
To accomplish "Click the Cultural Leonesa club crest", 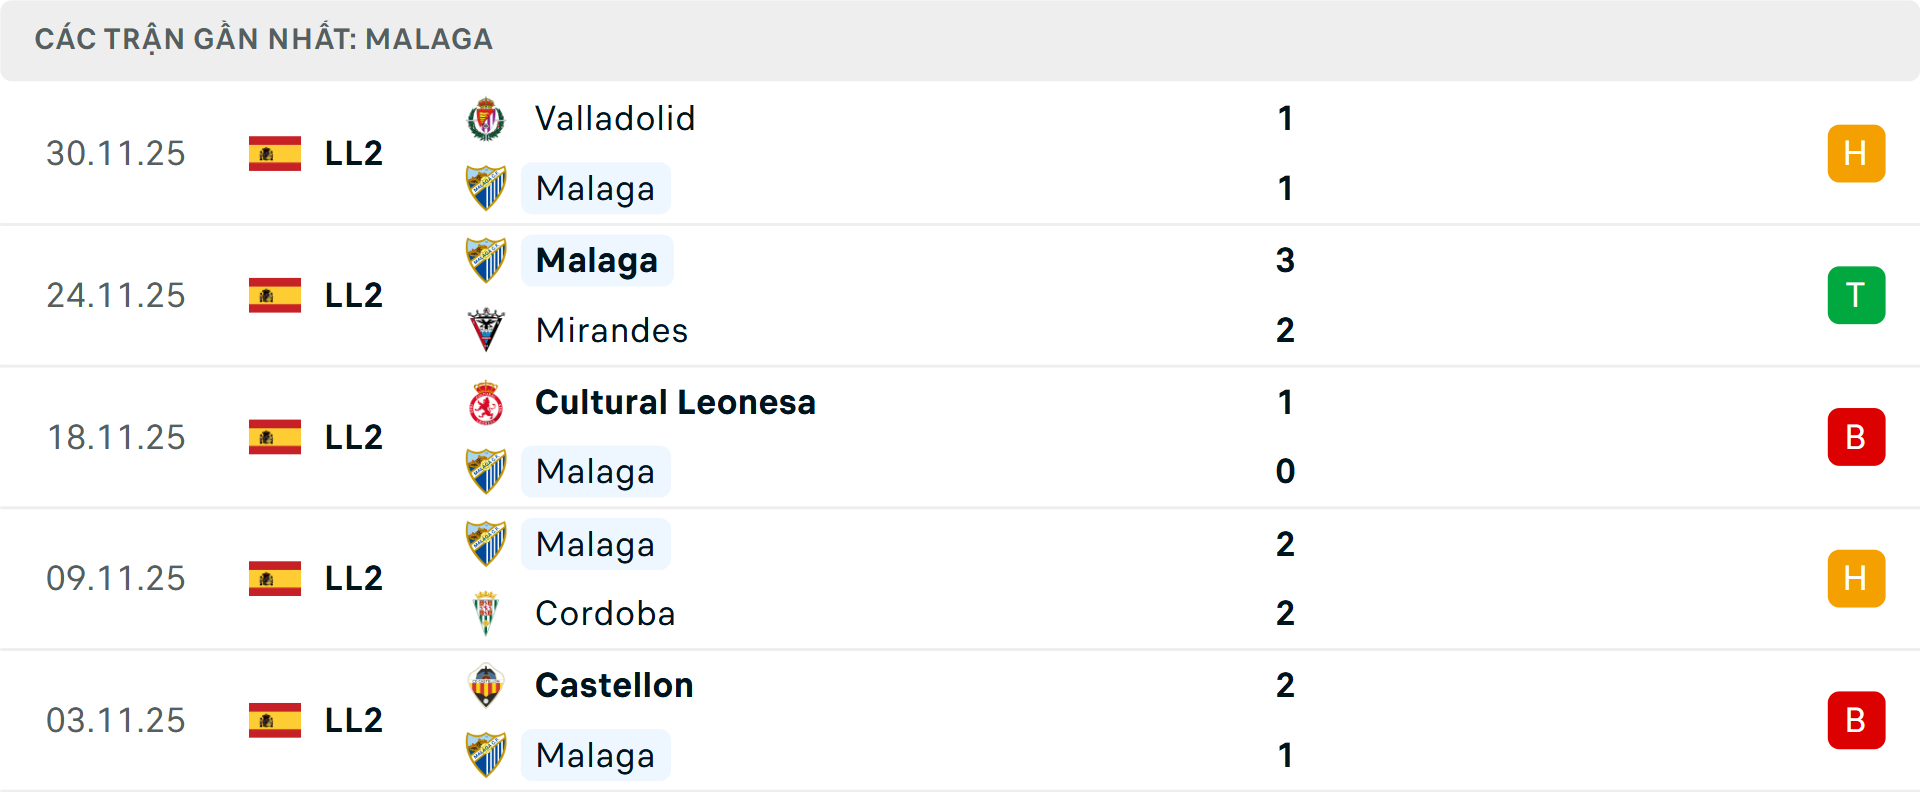I will 486,403.
